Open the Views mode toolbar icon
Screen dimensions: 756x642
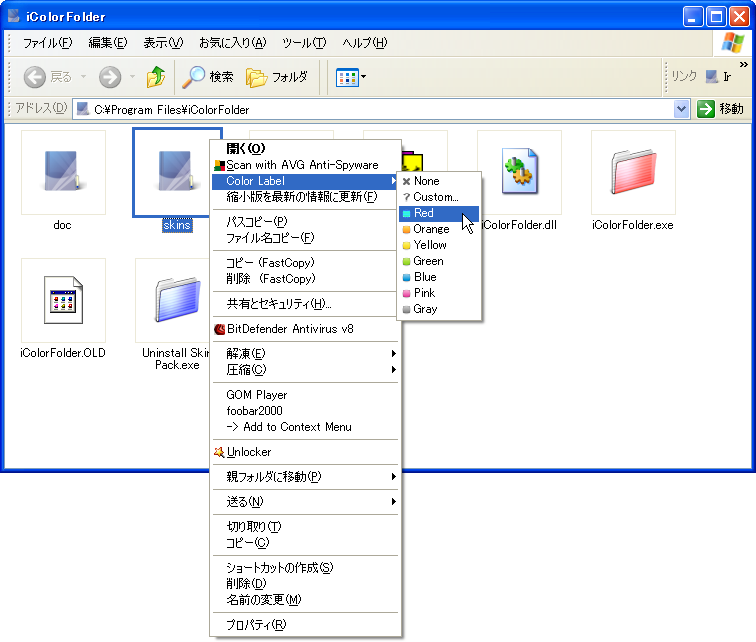pos(347,77)
